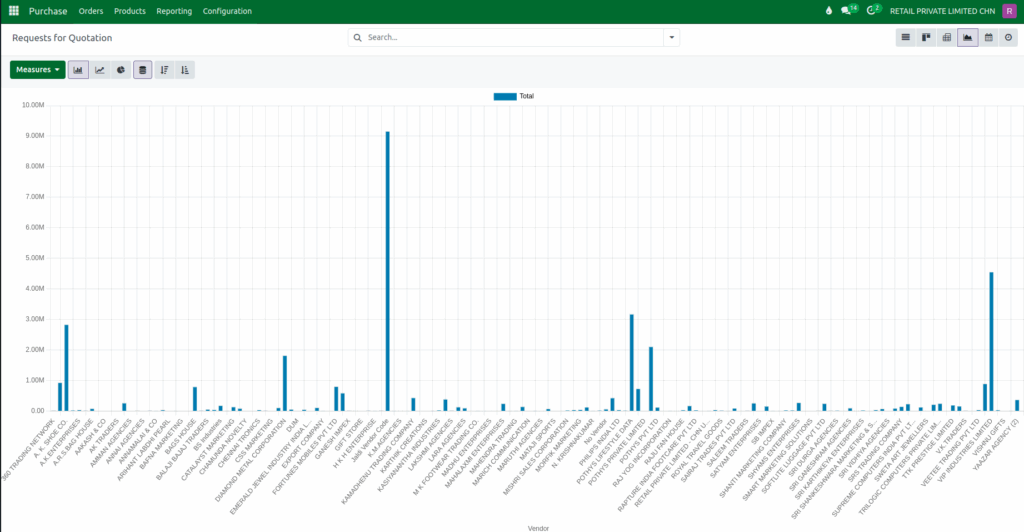Viewport: 1024px width, 532px height.
Task: Switch to calendar view
Action: pyautogui.click(x=989, y=38)
